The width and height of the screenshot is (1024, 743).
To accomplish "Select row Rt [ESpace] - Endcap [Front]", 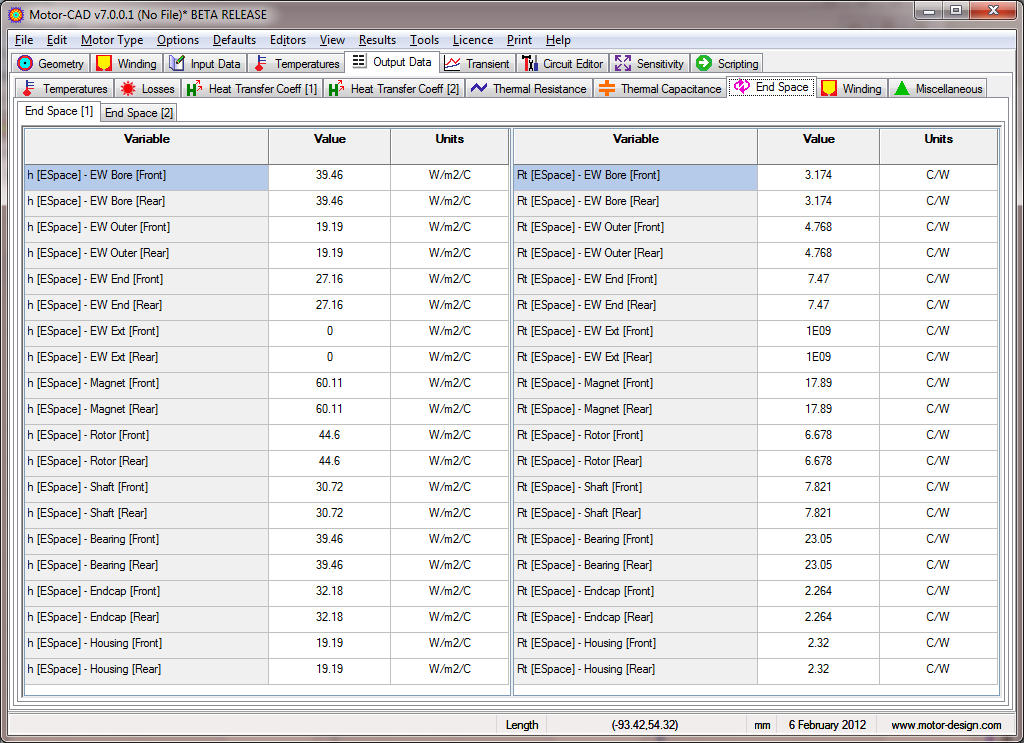I will point(635,591).
